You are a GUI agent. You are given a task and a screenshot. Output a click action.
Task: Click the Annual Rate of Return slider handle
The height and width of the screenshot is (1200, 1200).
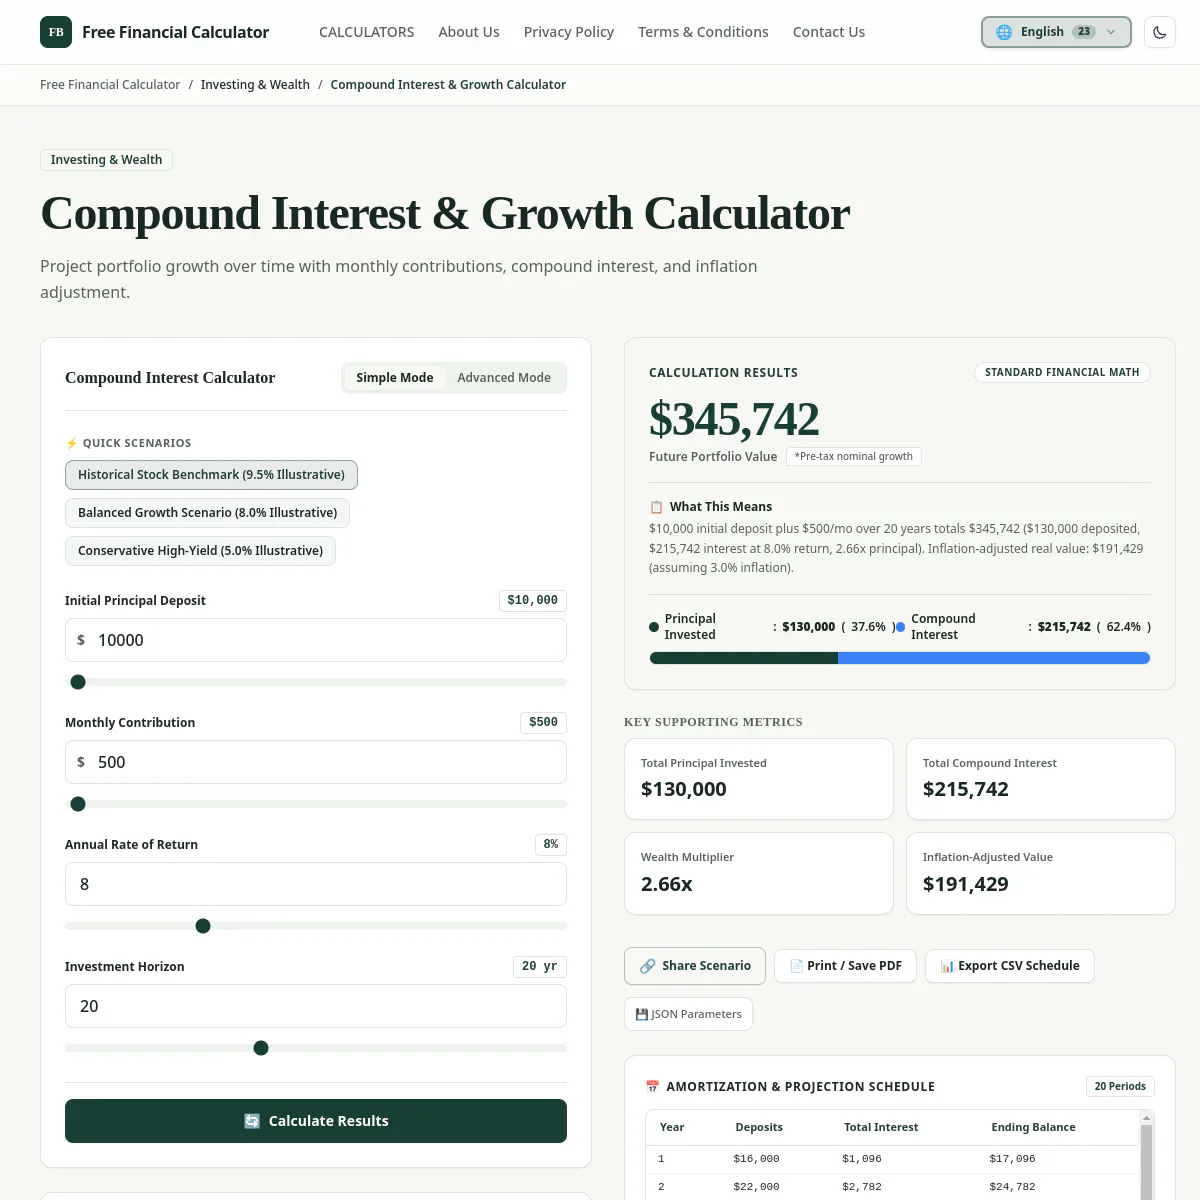pyautogui.click(x=203, y=926)
